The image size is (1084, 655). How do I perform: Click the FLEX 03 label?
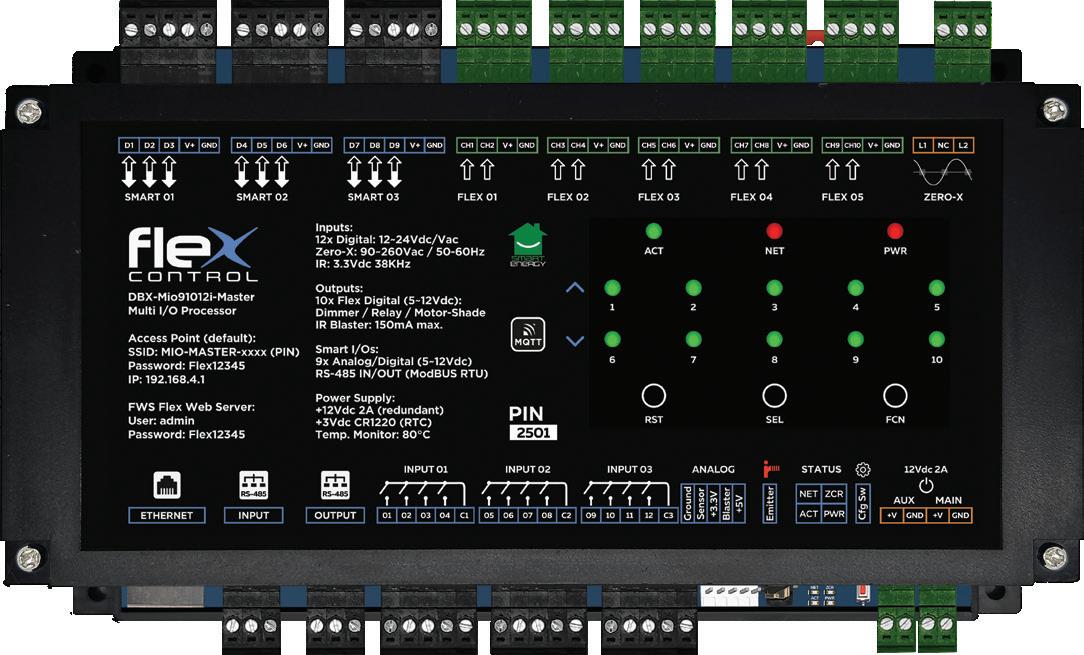coord(658,197)
